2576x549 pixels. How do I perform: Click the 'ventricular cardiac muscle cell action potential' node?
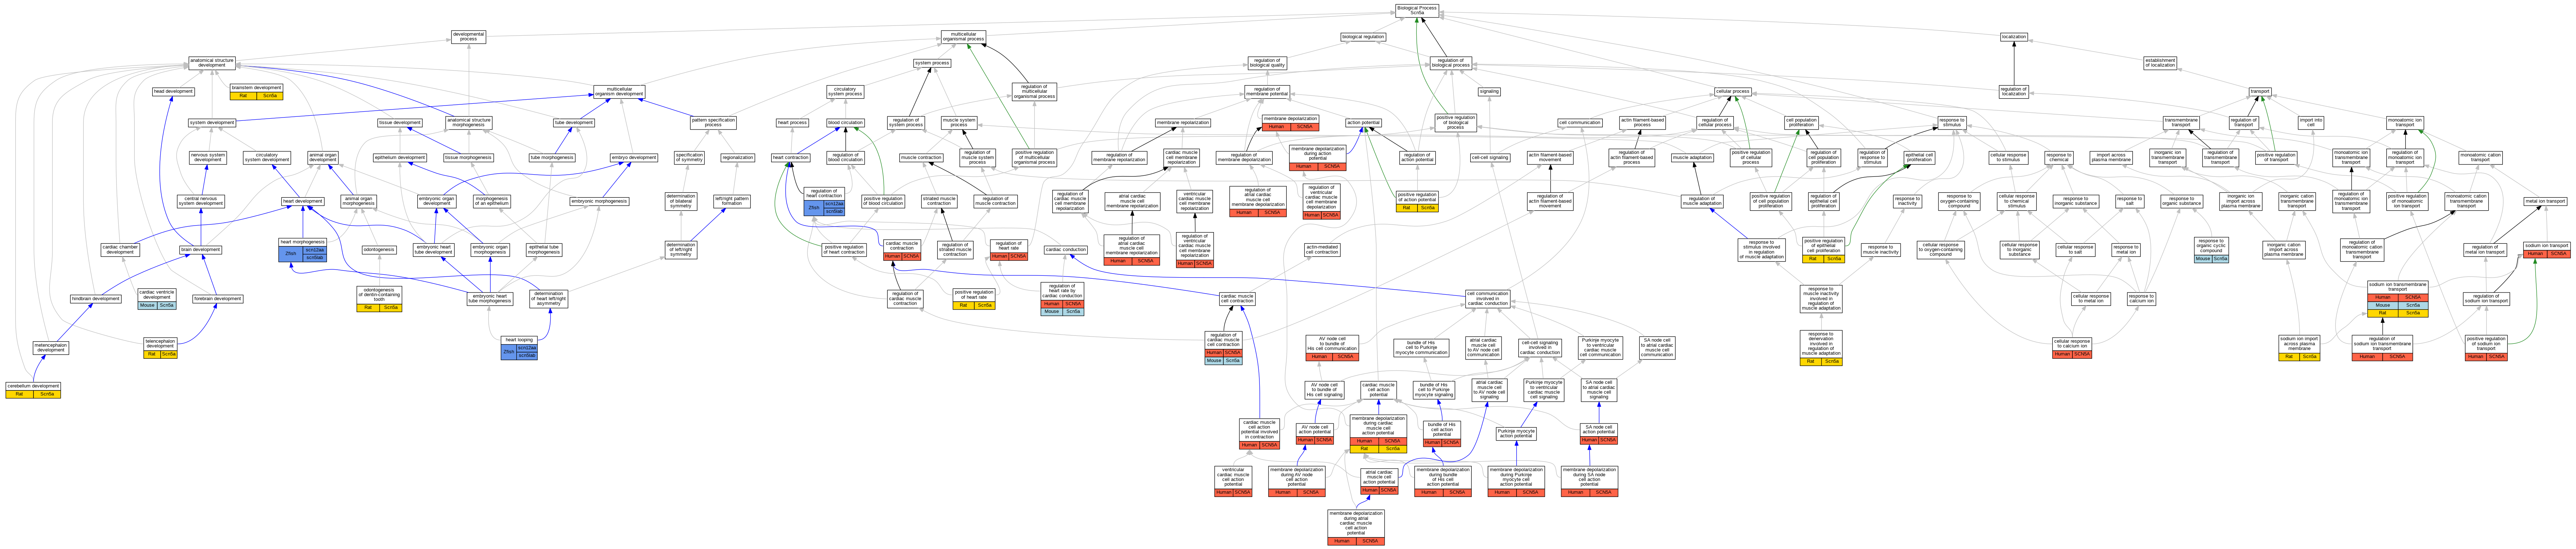tap(1233, 481)
